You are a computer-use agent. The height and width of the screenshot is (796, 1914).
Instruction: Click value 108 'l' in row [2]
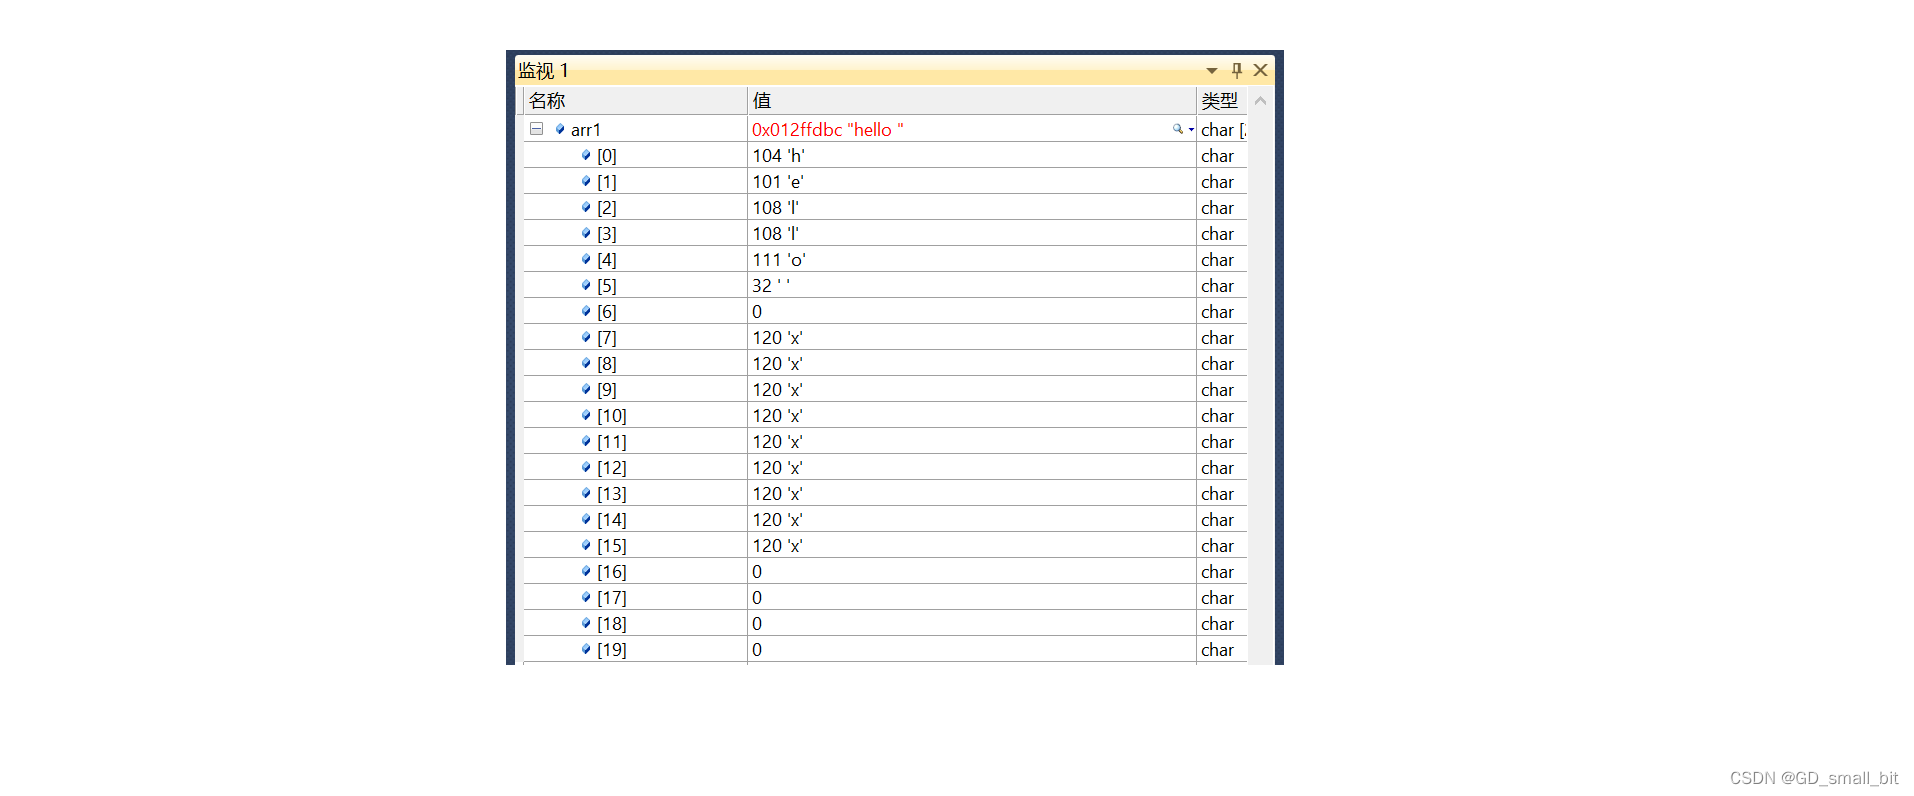coord(776,208)
